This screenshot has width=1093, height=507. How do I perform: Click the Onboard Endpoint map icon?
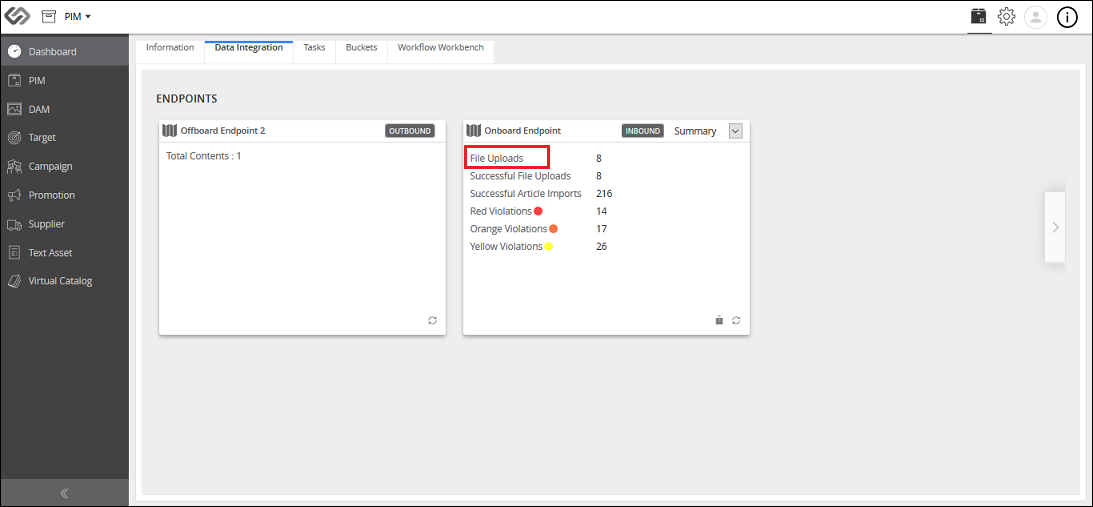[x=474, y=130]
